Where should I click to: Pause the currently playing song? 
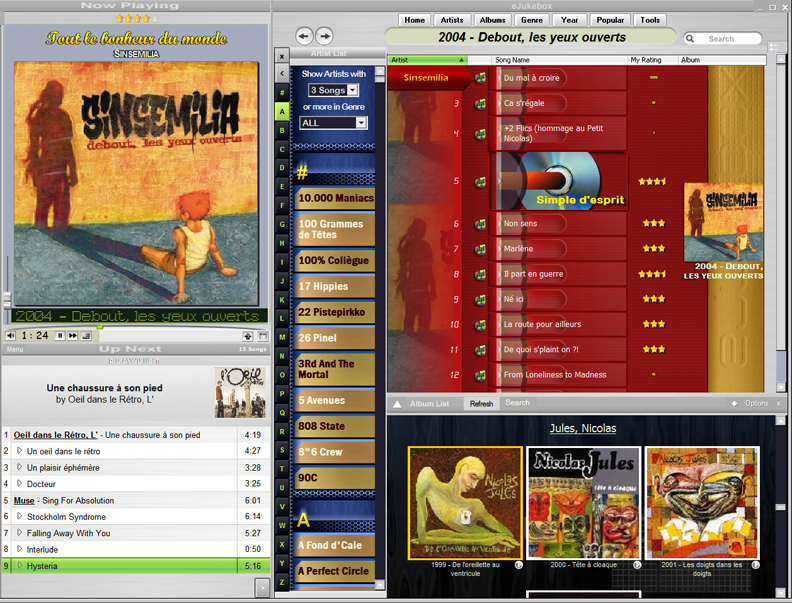tap(60, 336)
